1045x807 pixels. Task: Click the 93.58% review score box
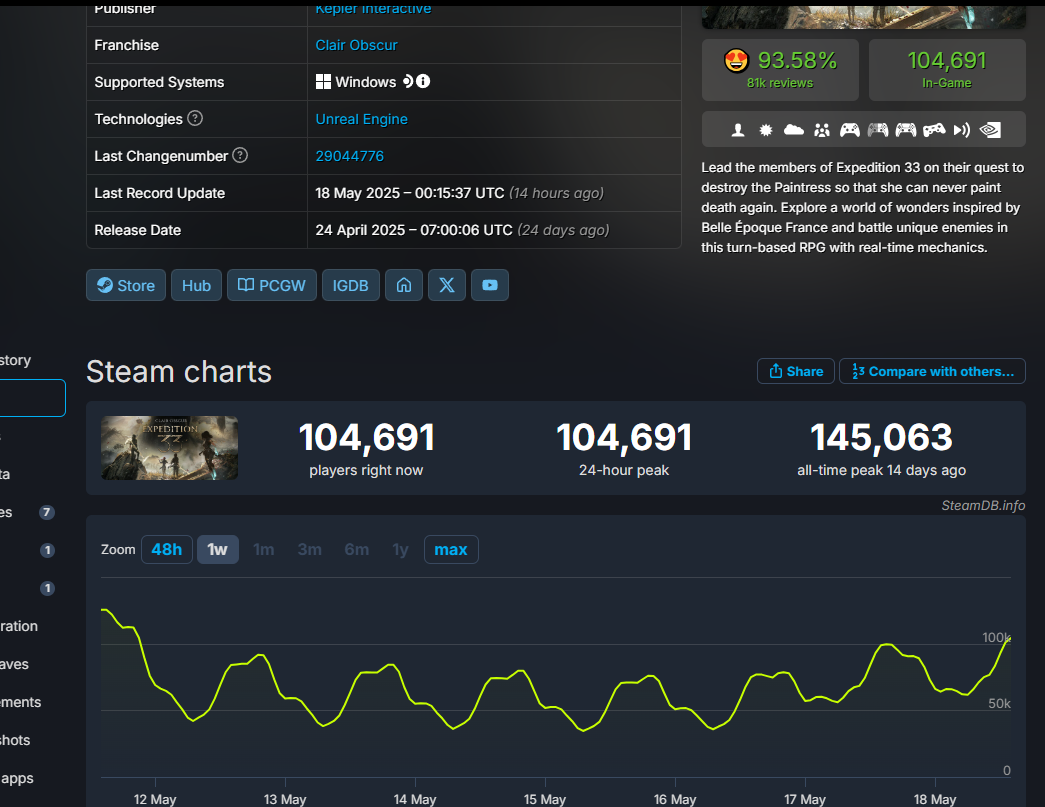[x=780, y=70]
